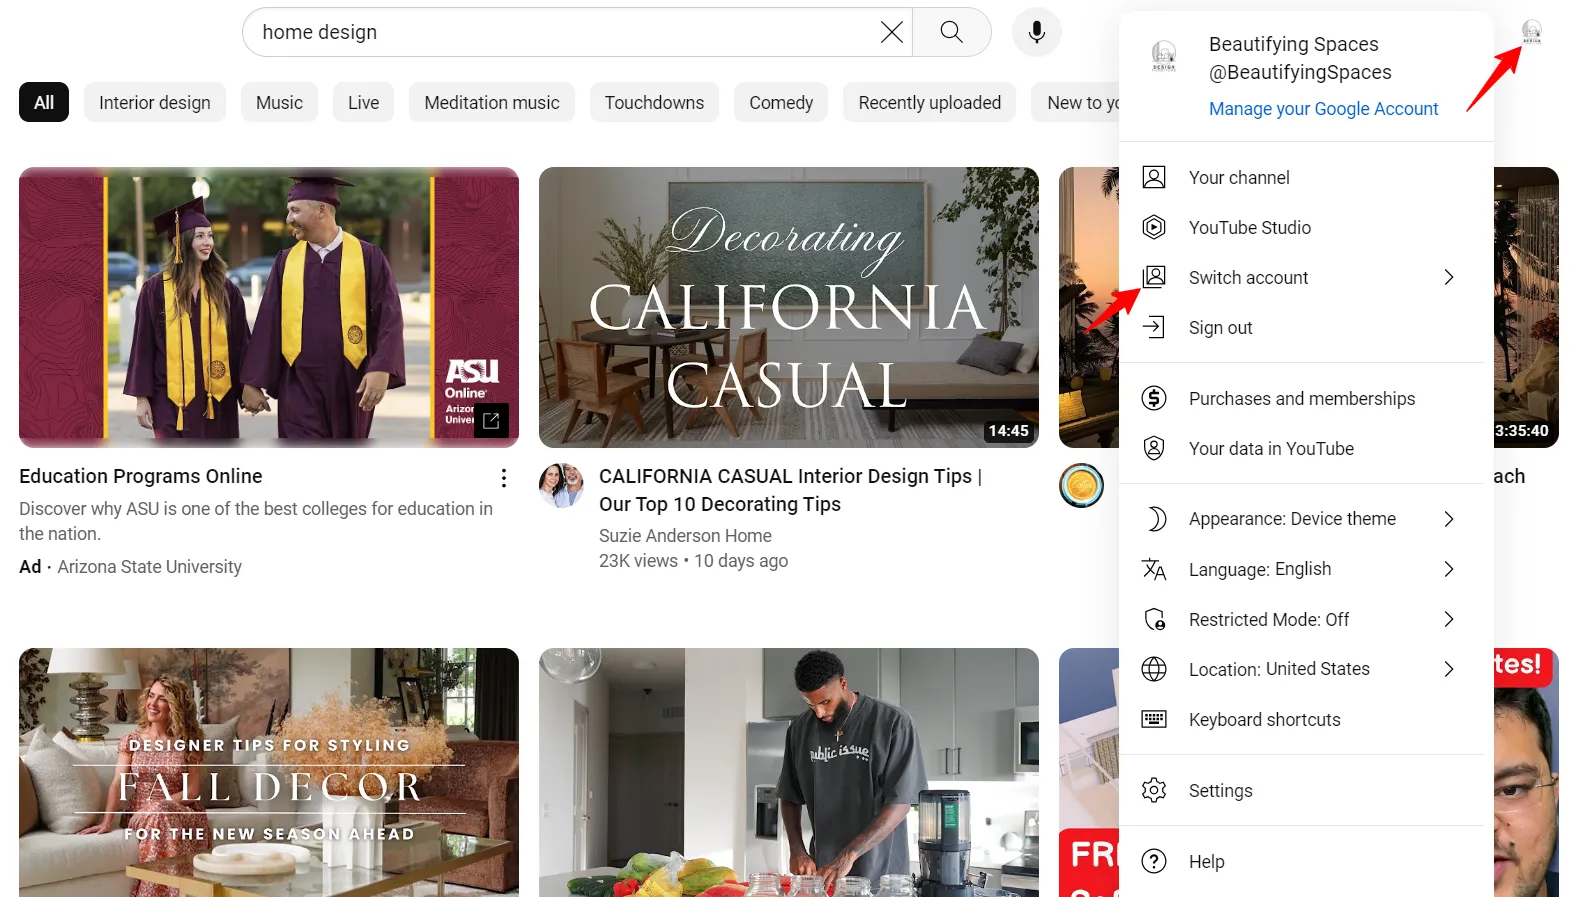
Task: Open Keyboard shortcuts from the menu
Action: (x=1264, y=719)
